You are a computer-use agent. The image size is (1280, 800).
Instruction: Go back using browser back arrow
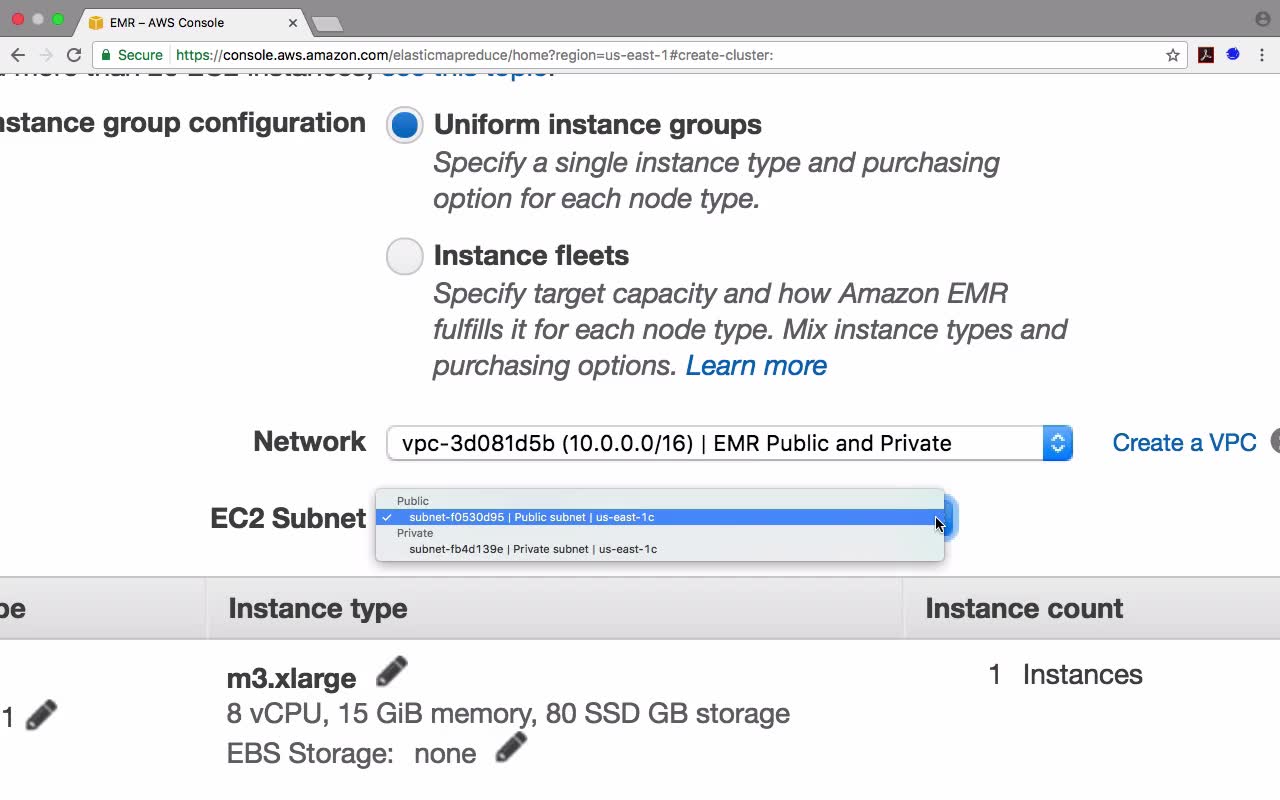tap(18, 55)
